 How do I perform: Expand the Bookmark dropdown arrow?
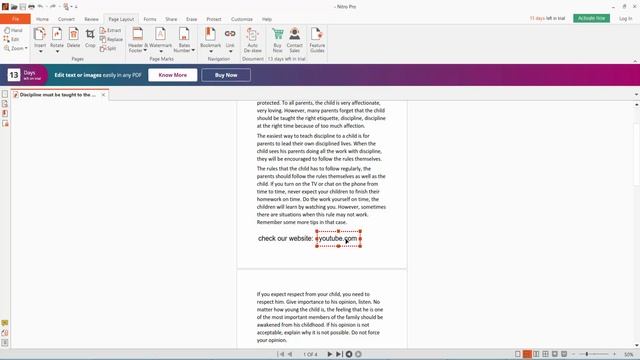point(211,51)
